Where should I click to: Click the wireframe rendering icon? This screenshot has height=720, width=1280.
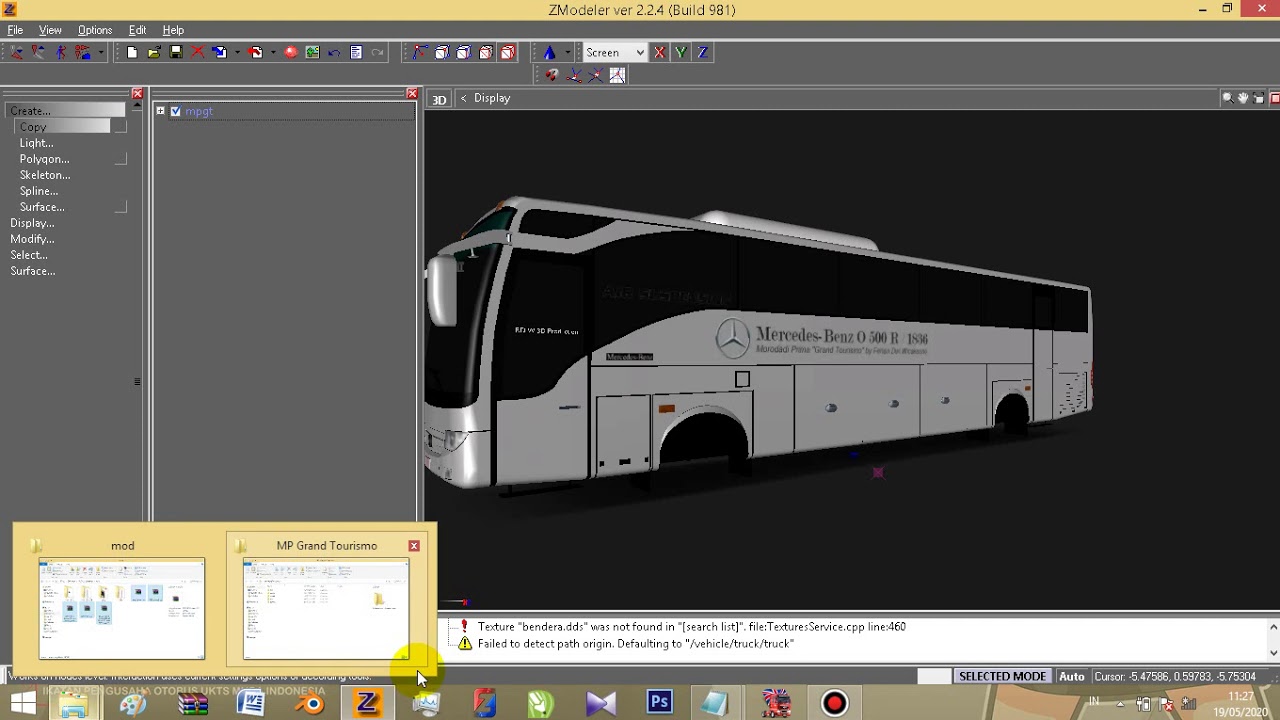pos(420,52)
